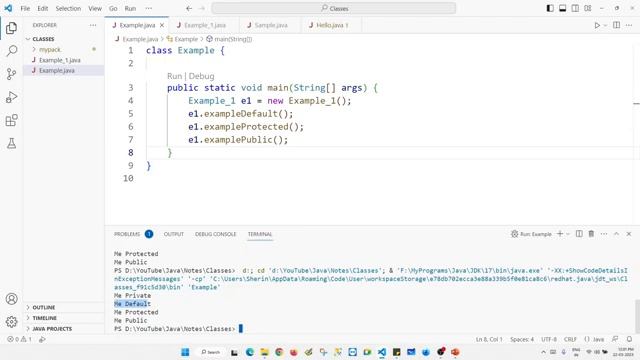Open the new terminal launch profile dropdown
Image resolution: width=640 pixels, height=360 pixels.
(568, 234)
